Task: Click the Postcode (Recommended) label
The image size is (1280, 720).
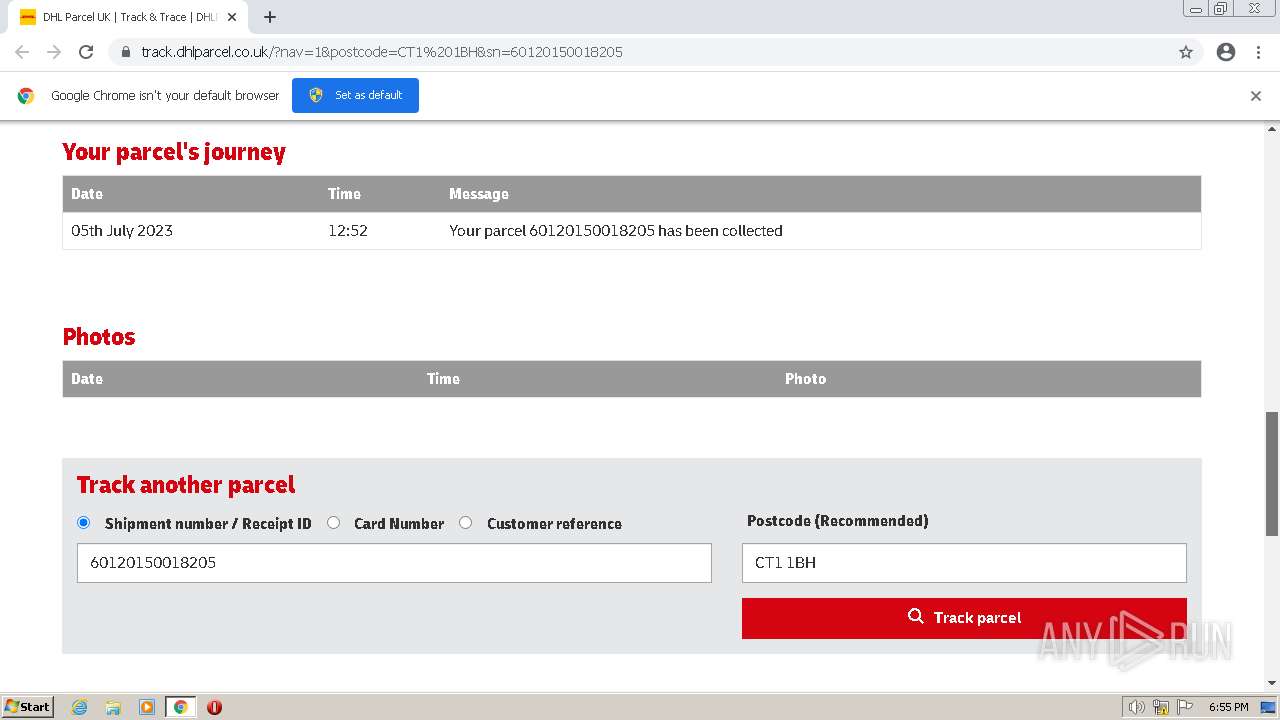Action: point(838,521)
